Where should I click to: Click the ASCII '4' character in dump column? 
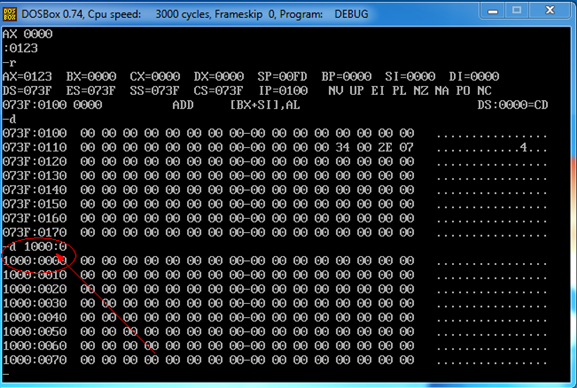523,148
